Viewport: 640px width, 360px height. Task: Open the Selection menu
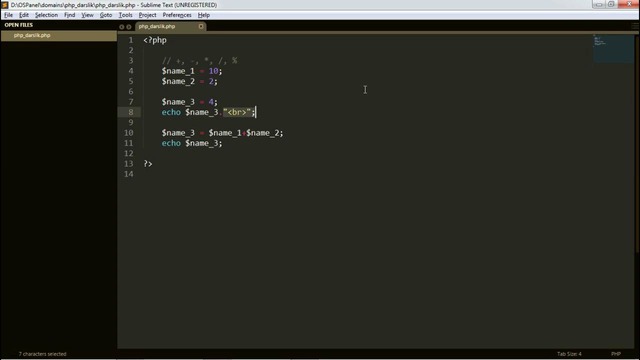46,15
